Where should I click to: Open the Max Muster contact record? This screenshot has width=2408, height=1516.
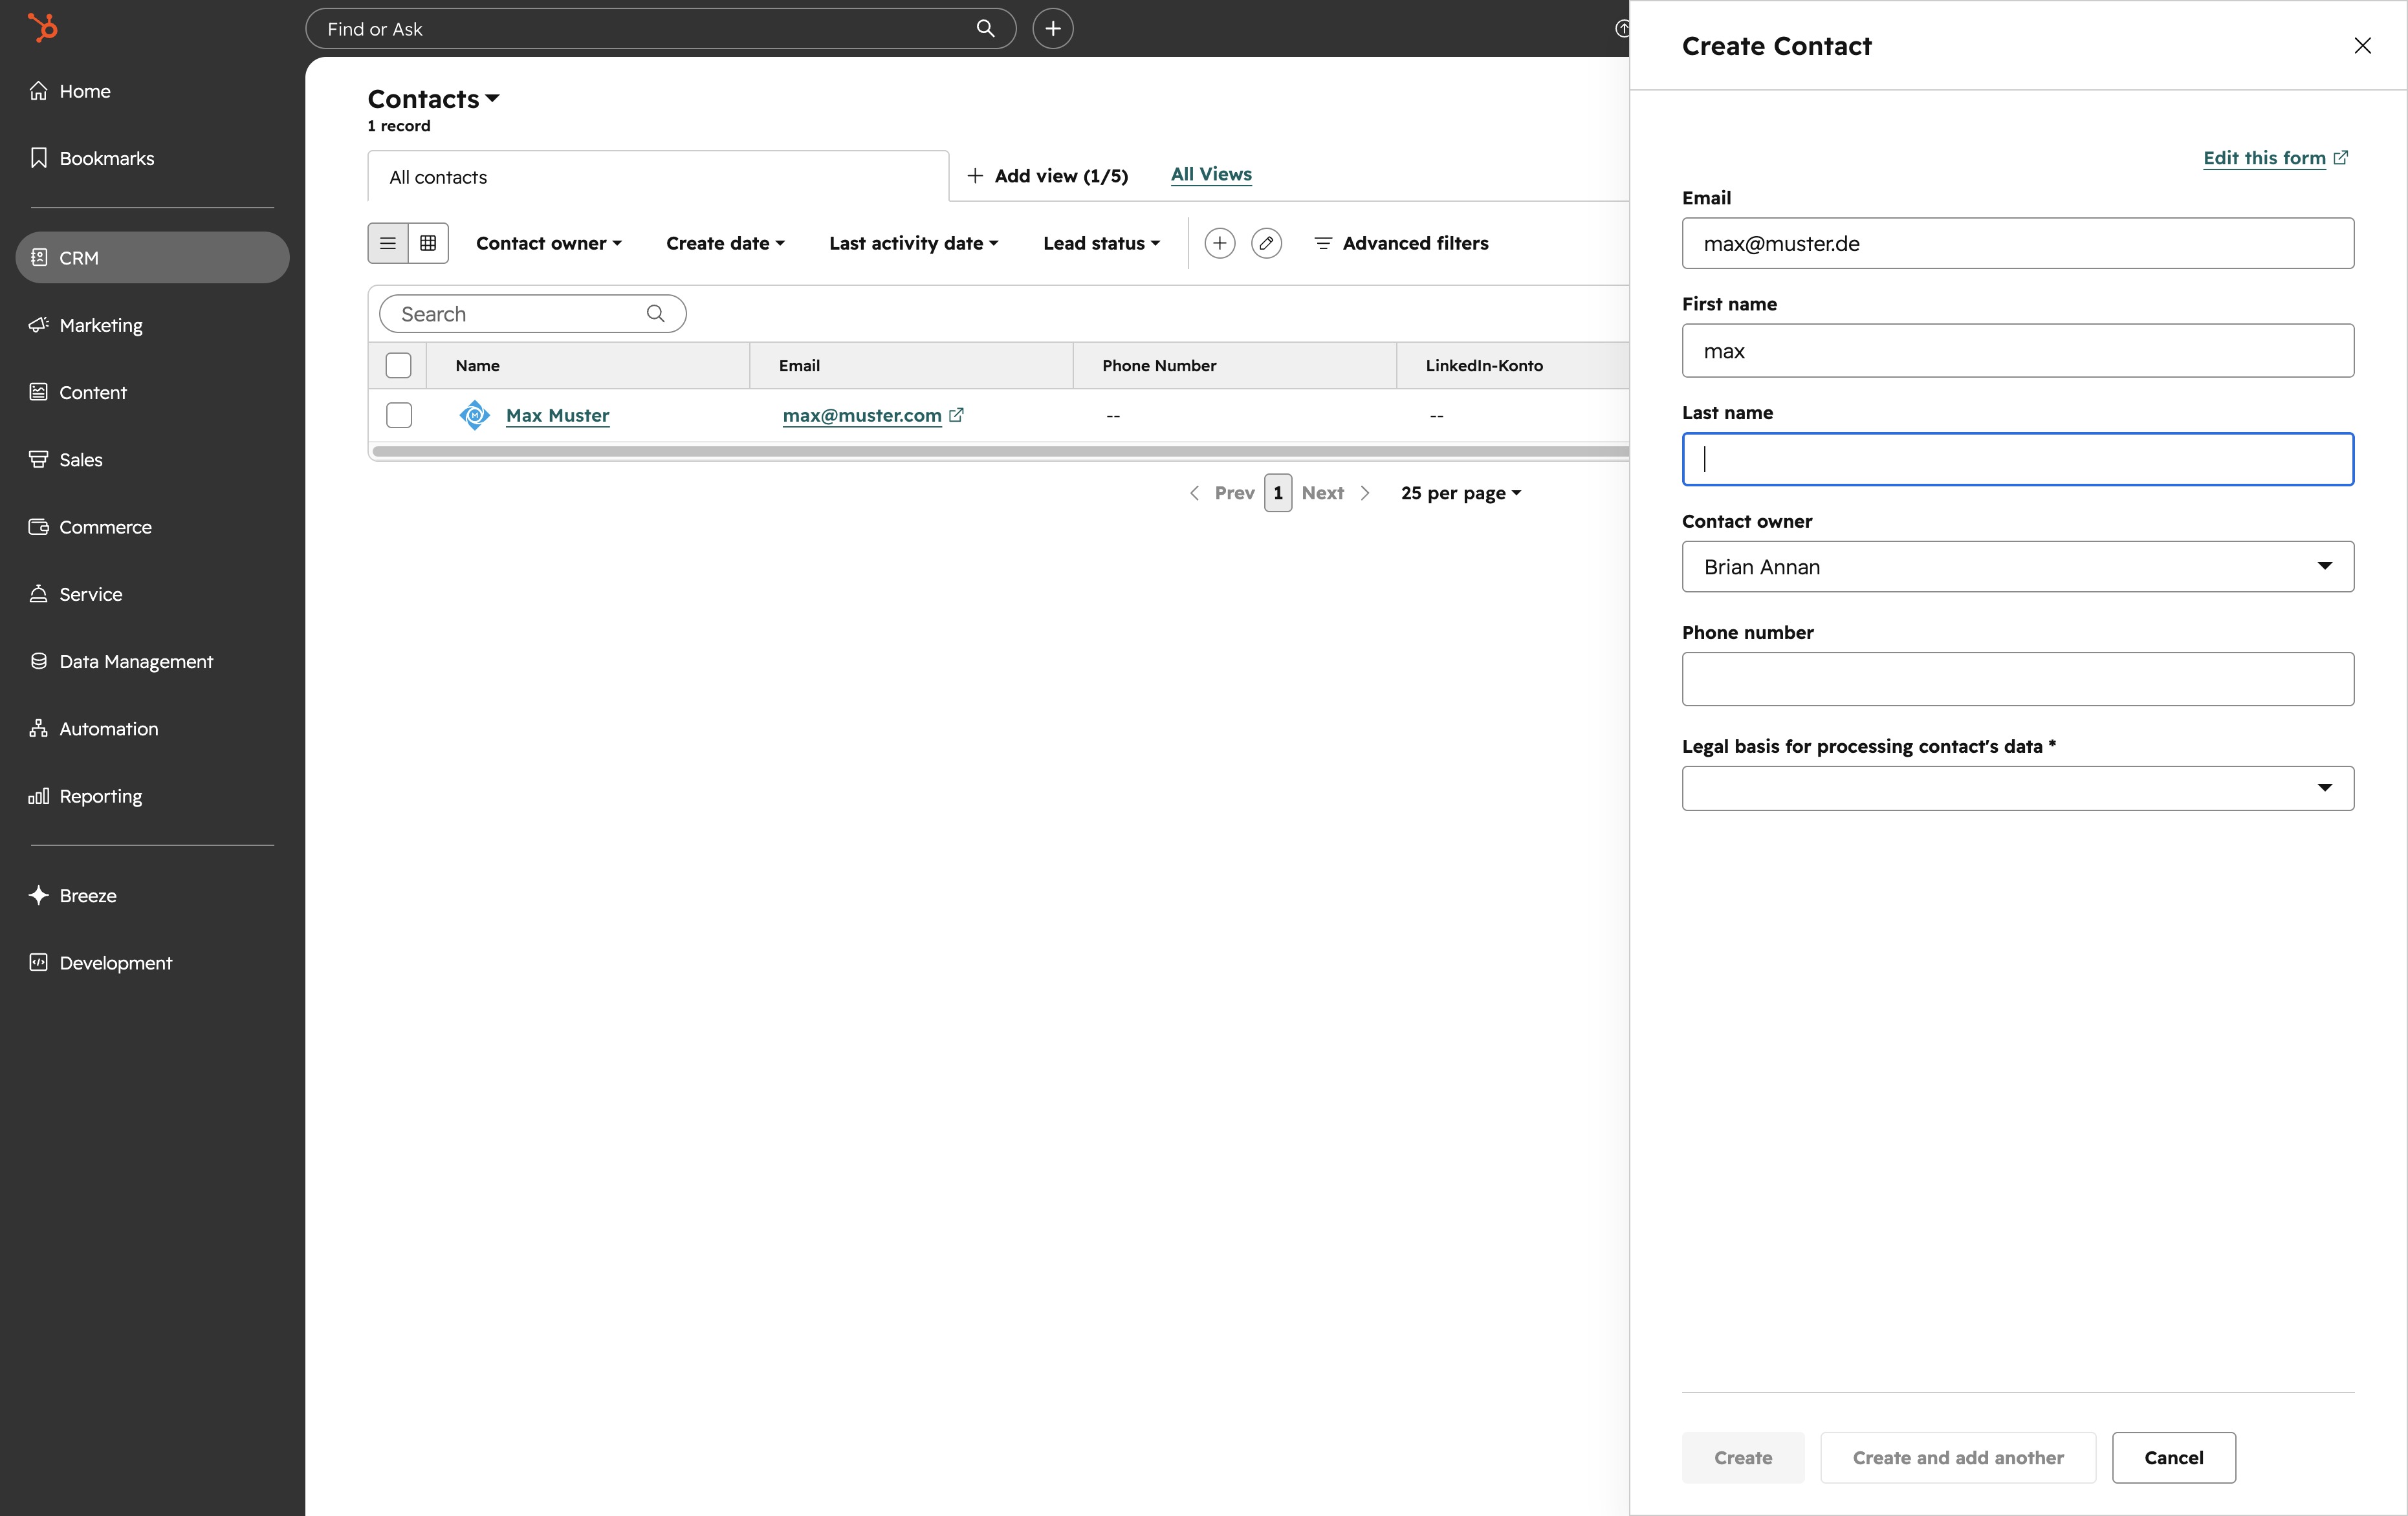point(557,415)
